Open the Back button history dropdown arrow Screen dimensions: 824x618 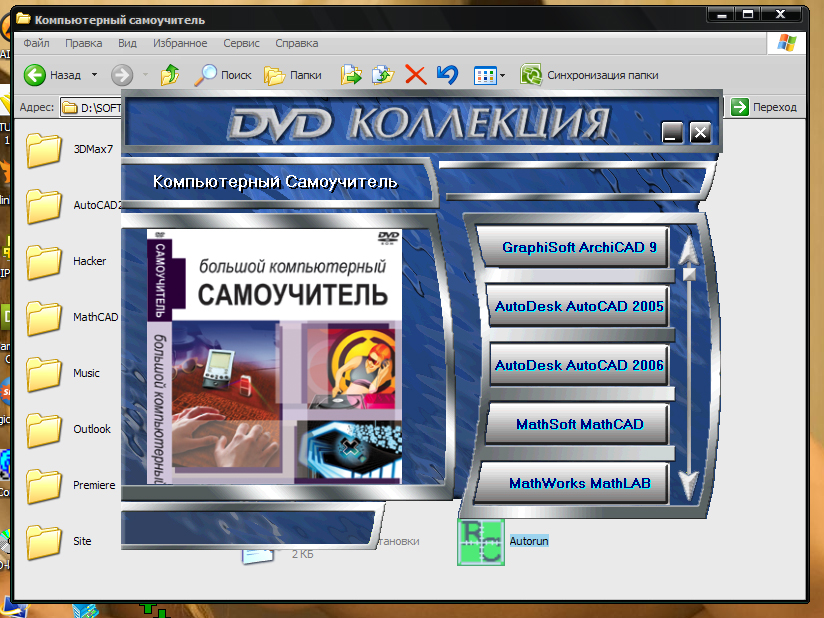coord(95,75)
